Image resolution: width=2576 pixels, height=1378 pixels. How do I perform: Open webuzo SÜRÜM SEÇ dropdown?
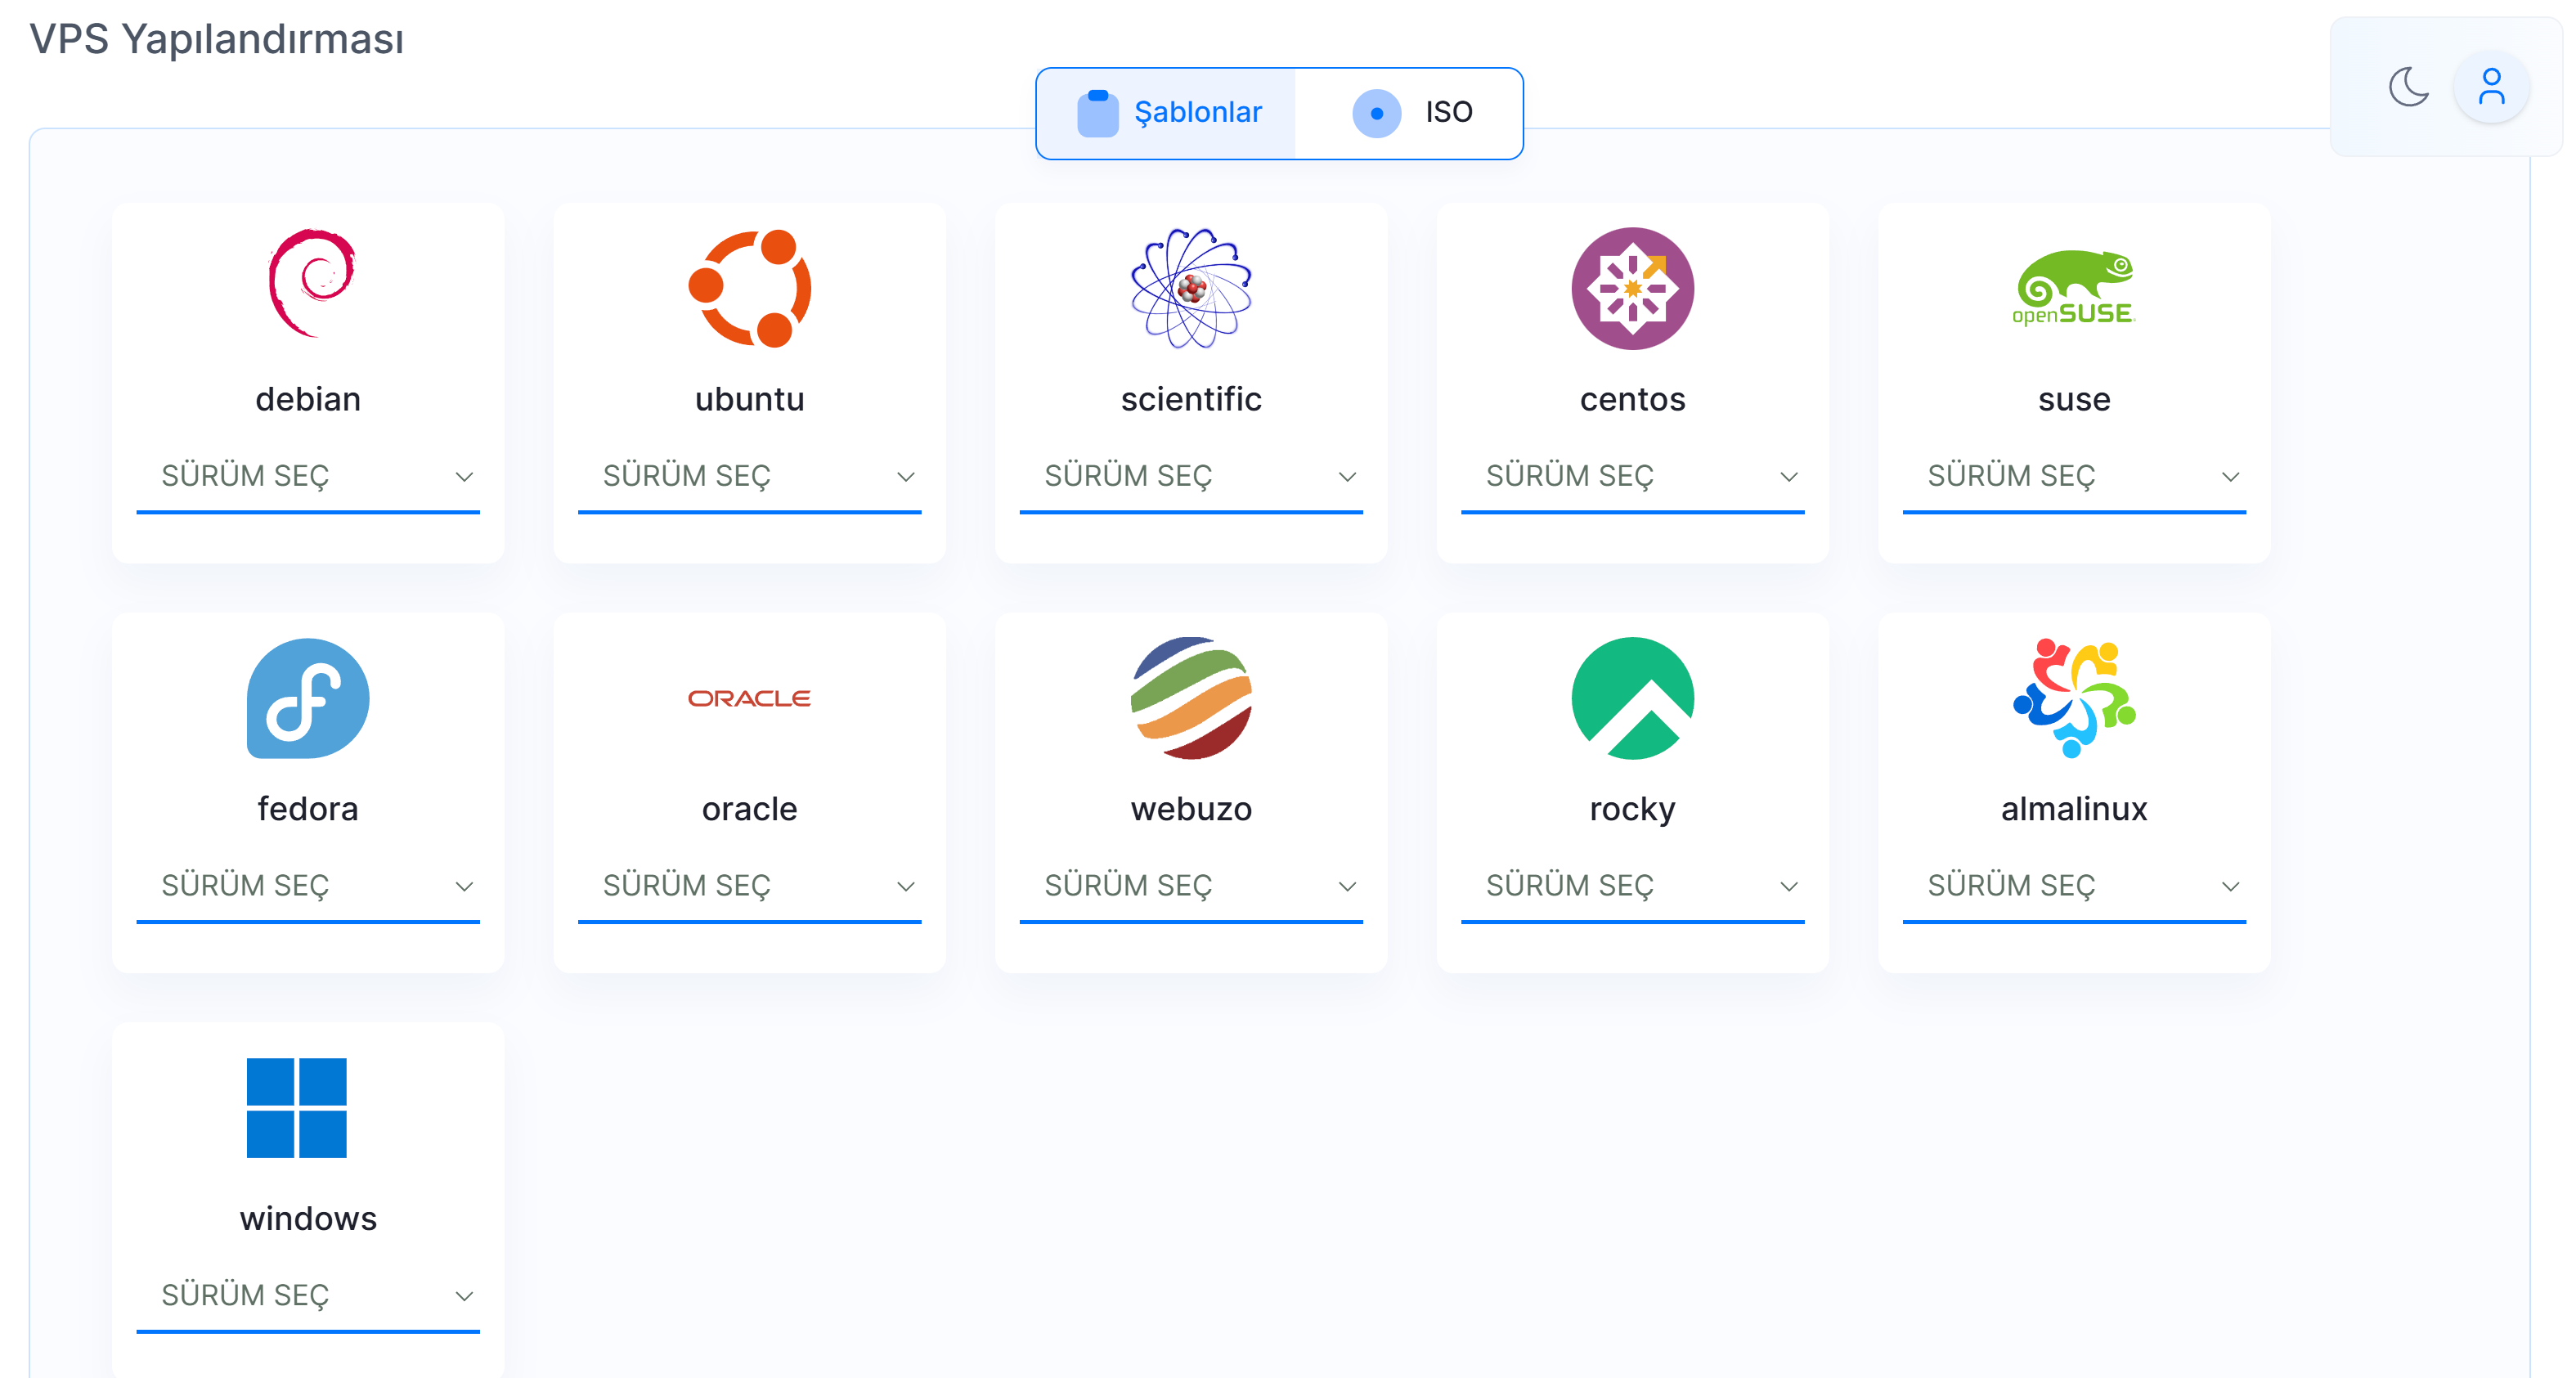pyautogui.click(x=1191, y=887)
